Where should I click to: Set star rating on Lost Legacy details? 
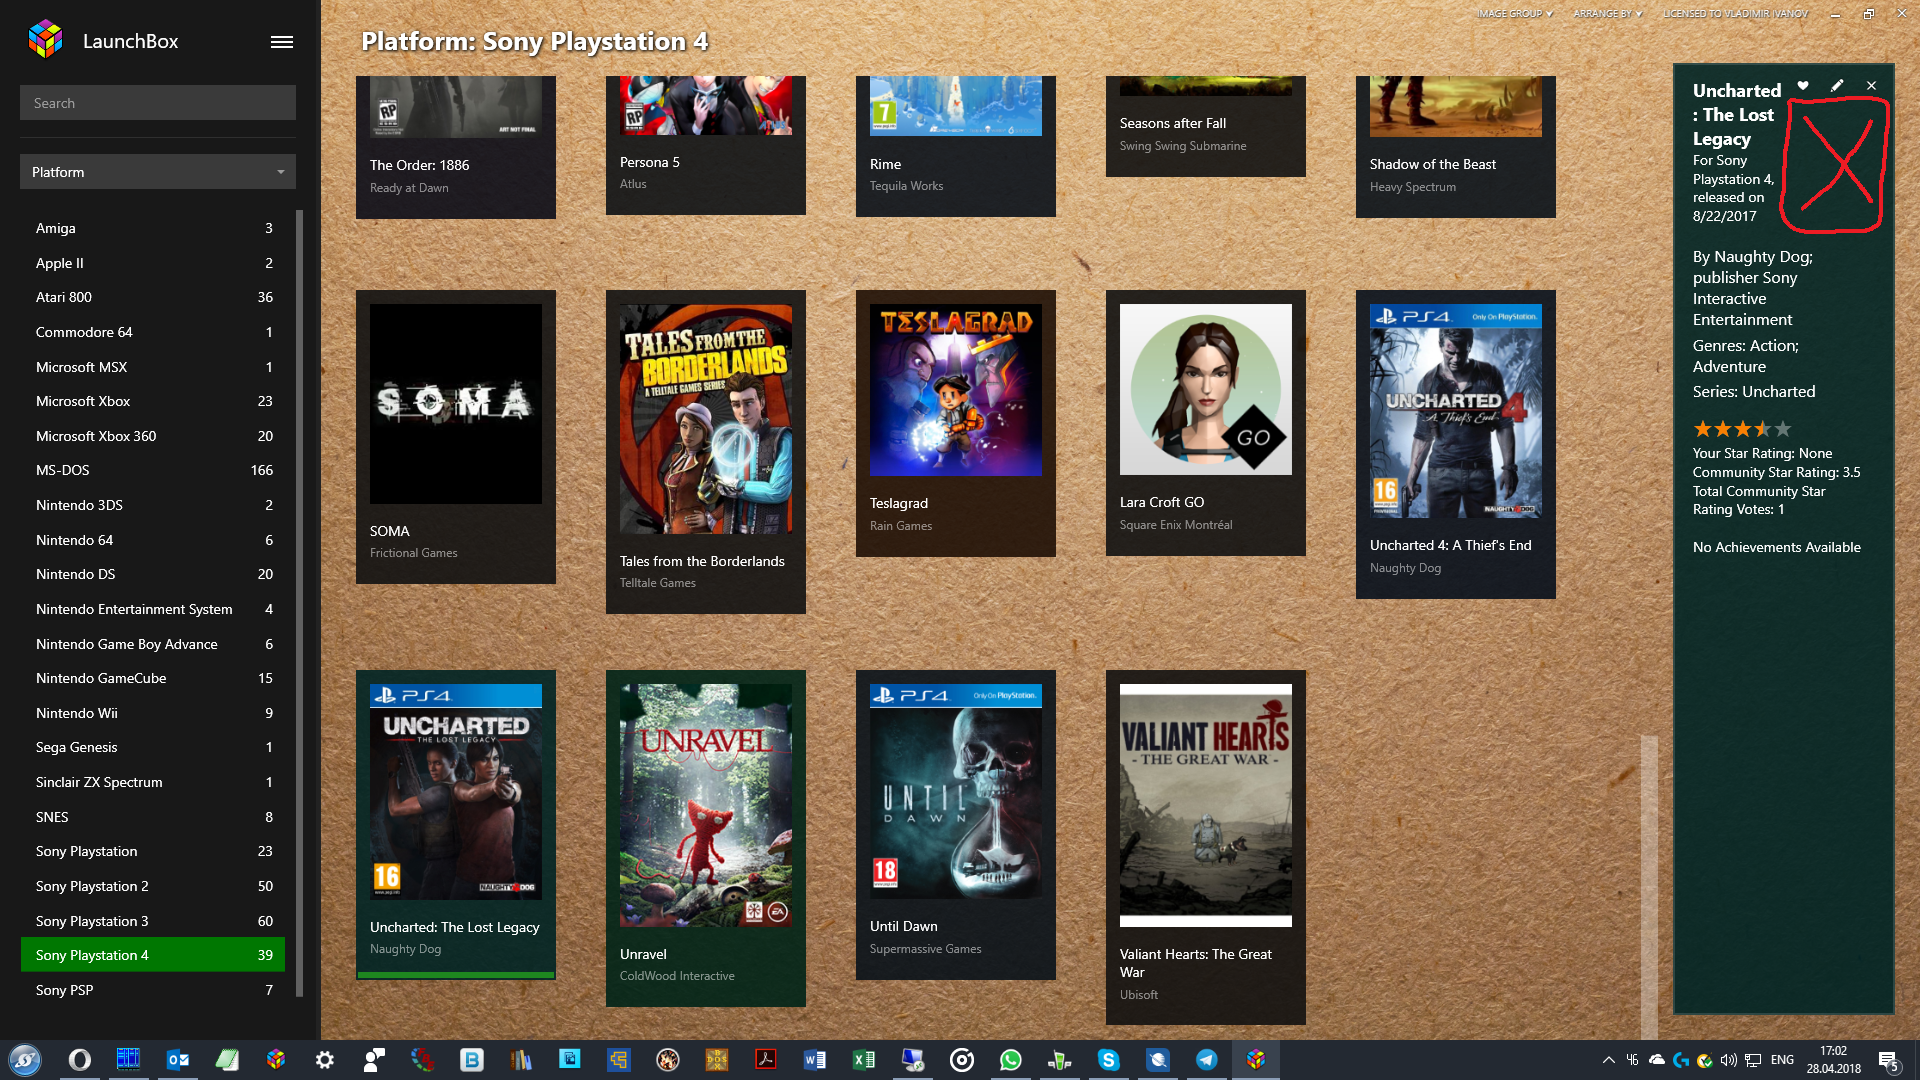click(x=1742, y=429)
